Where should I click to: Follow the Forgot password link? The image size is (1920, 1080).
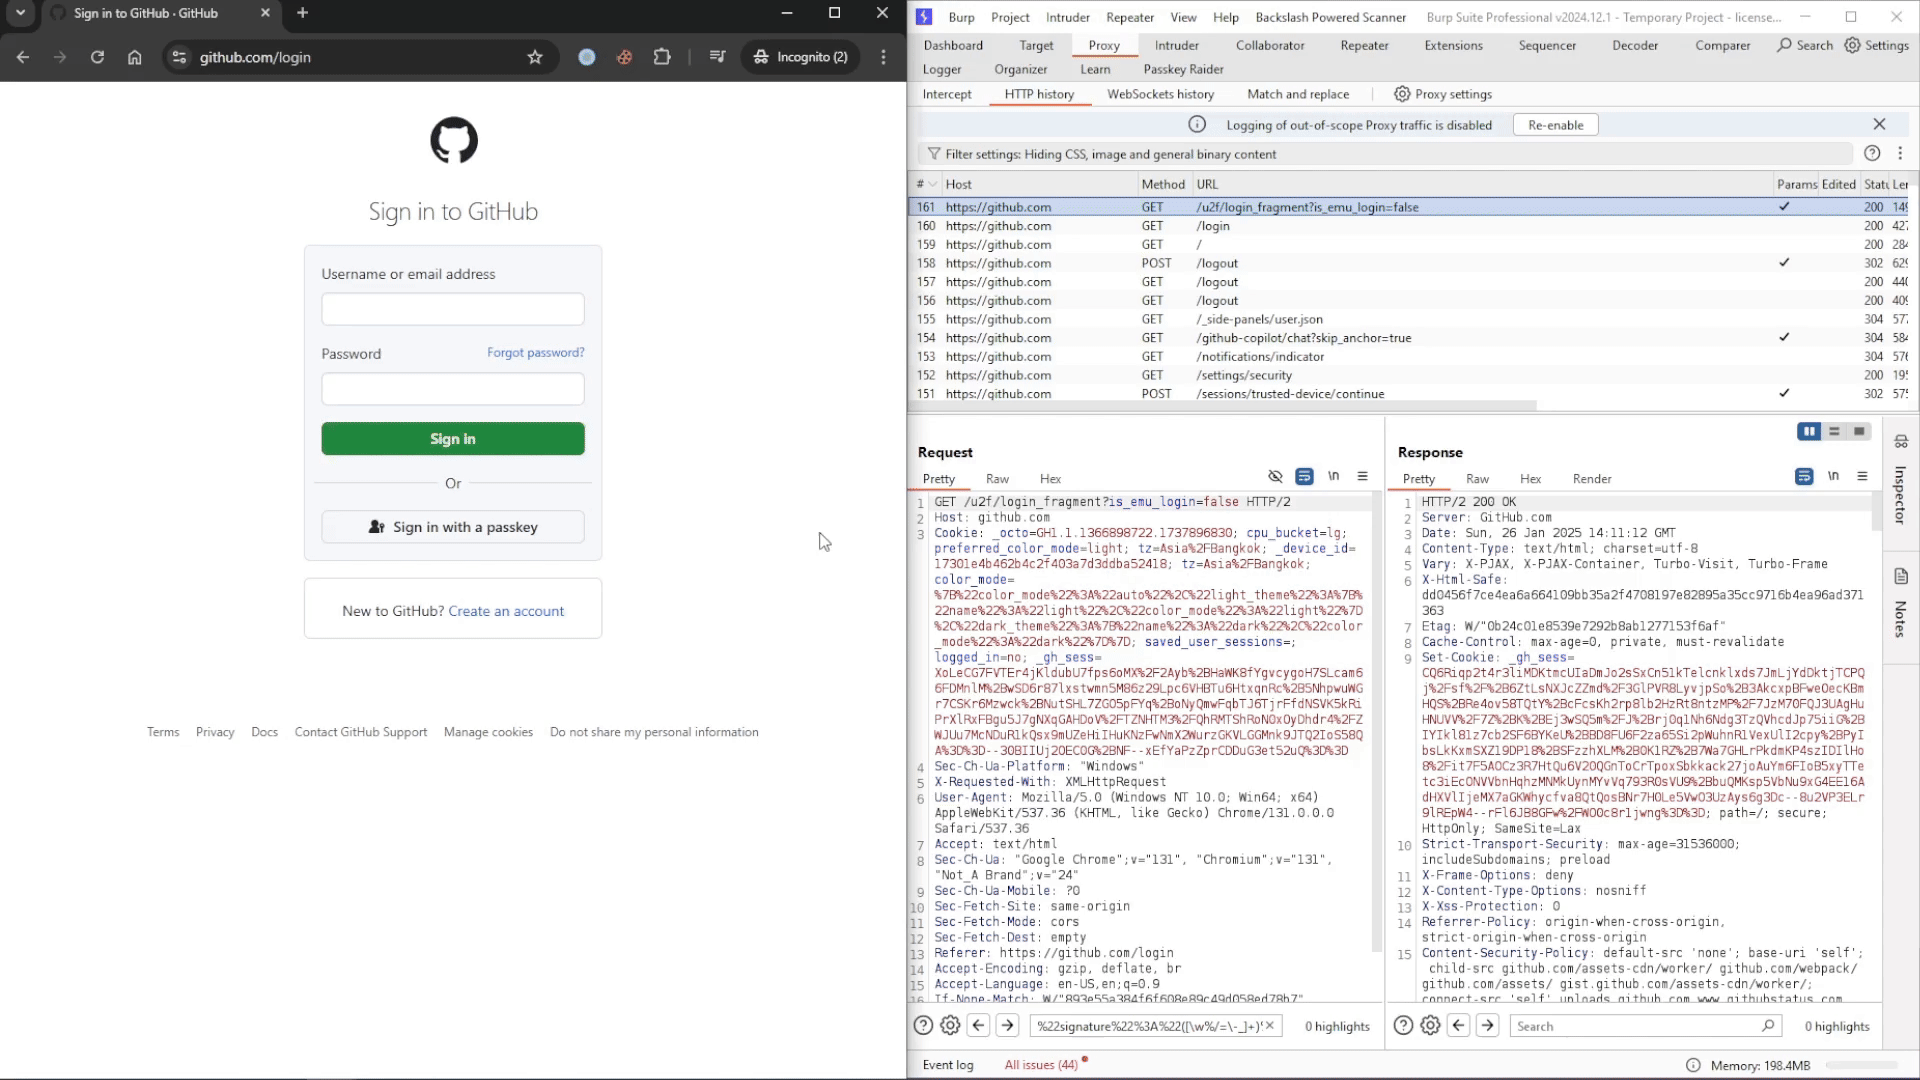tap(536, 352)
